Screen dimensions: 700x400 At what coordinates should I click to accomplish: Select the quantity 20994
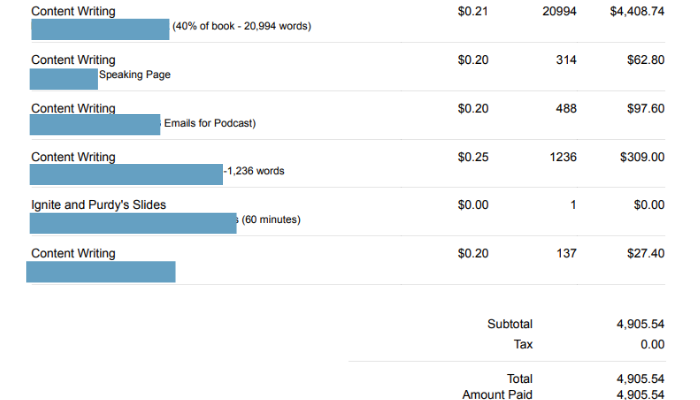[x=559, y=12]
